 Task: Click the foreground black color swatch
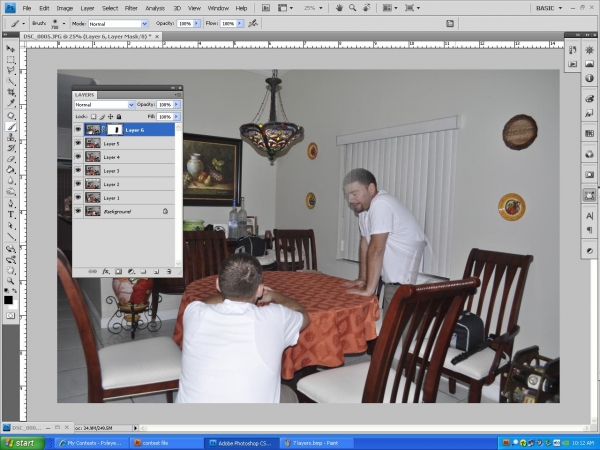(8, 300)
